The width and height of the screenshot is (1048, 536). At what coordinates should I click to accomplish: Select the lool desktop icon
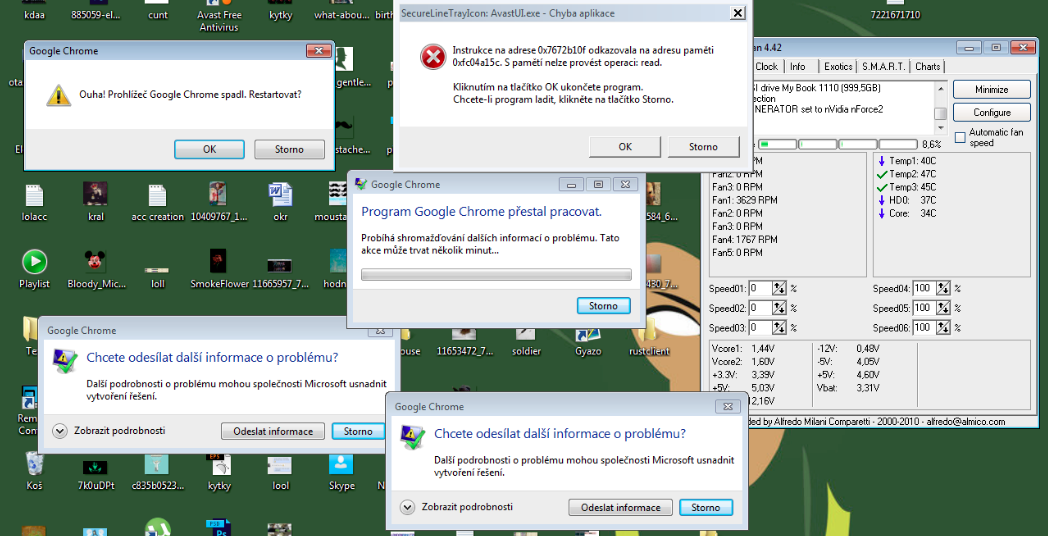coord(280,471)
